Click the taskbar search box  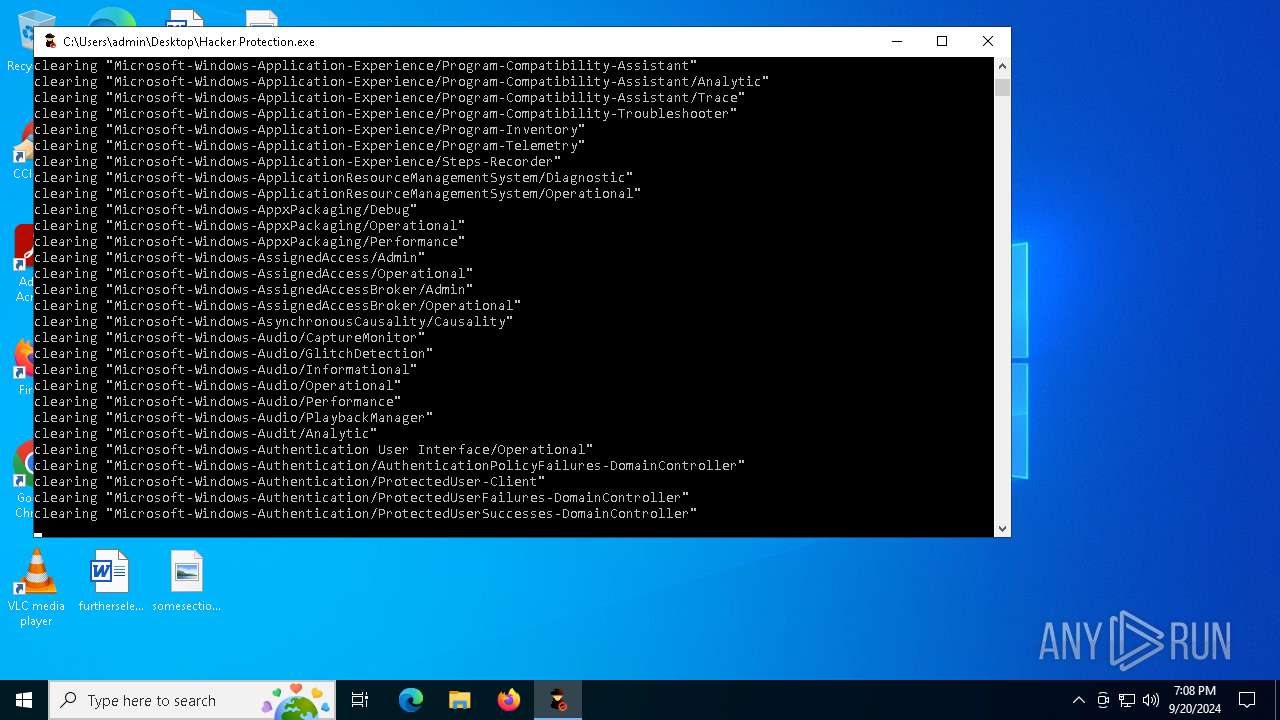[193, 700]
